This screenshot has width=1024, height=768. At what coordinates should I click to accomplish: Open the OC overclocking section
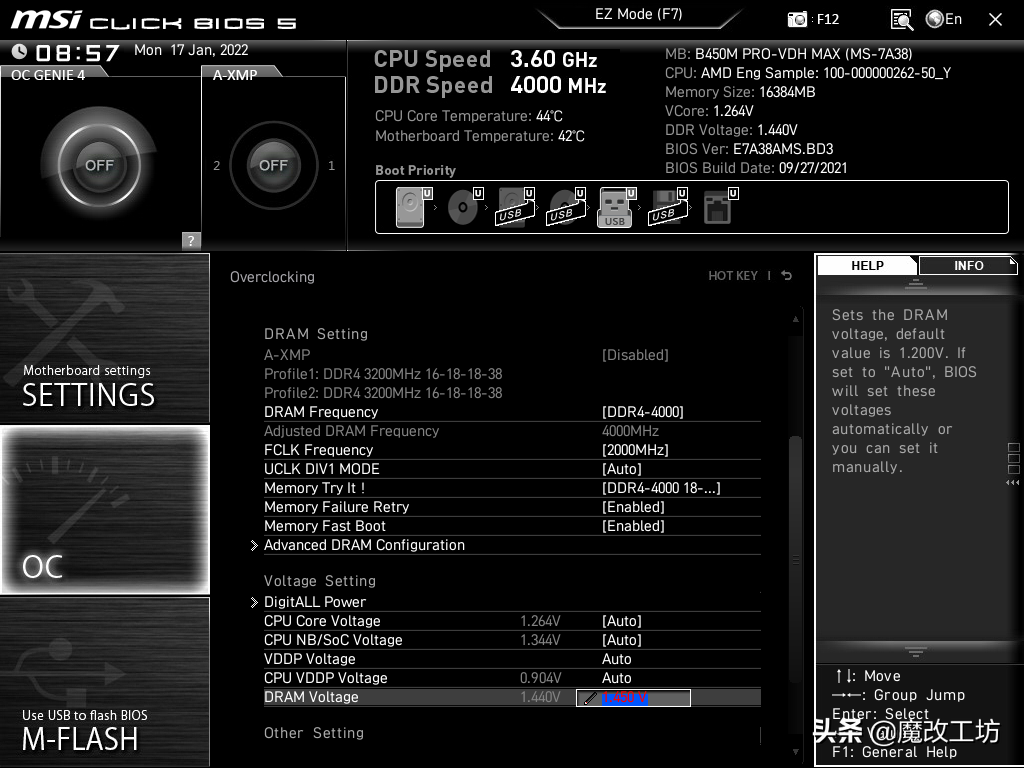pos(104,509)
